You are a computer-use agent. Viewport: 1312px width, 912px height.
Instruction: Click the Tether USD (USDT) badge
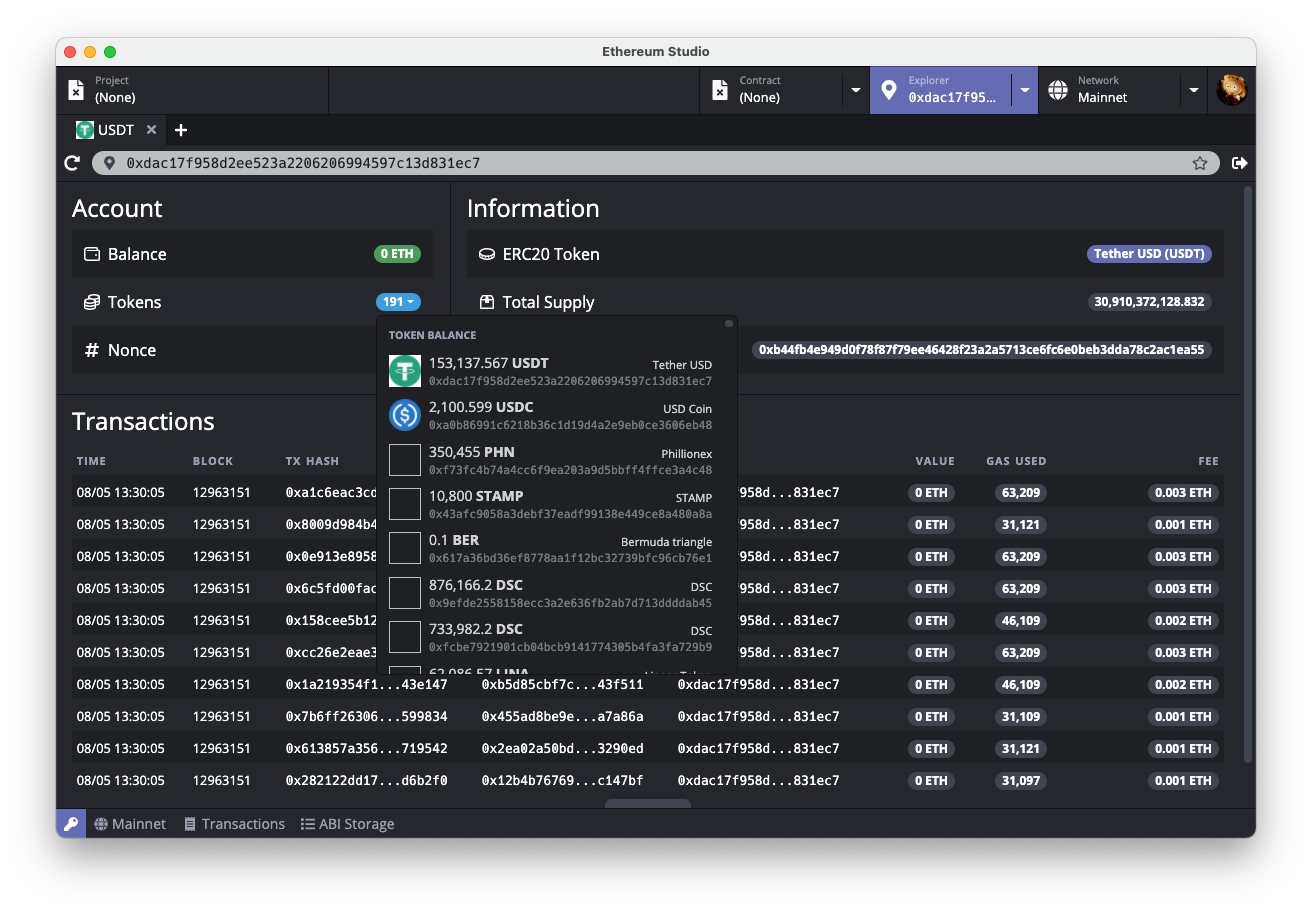click(1149, 254)
